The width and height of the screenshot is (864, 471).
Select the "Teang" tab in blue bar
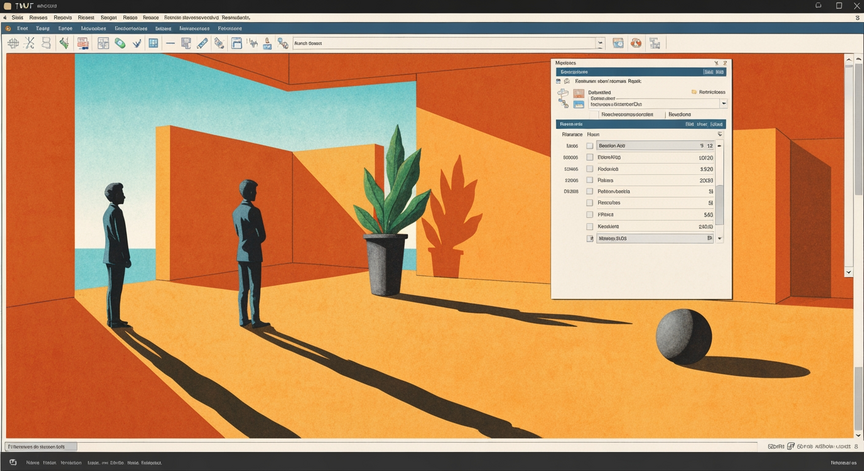[x=42, y=28]
